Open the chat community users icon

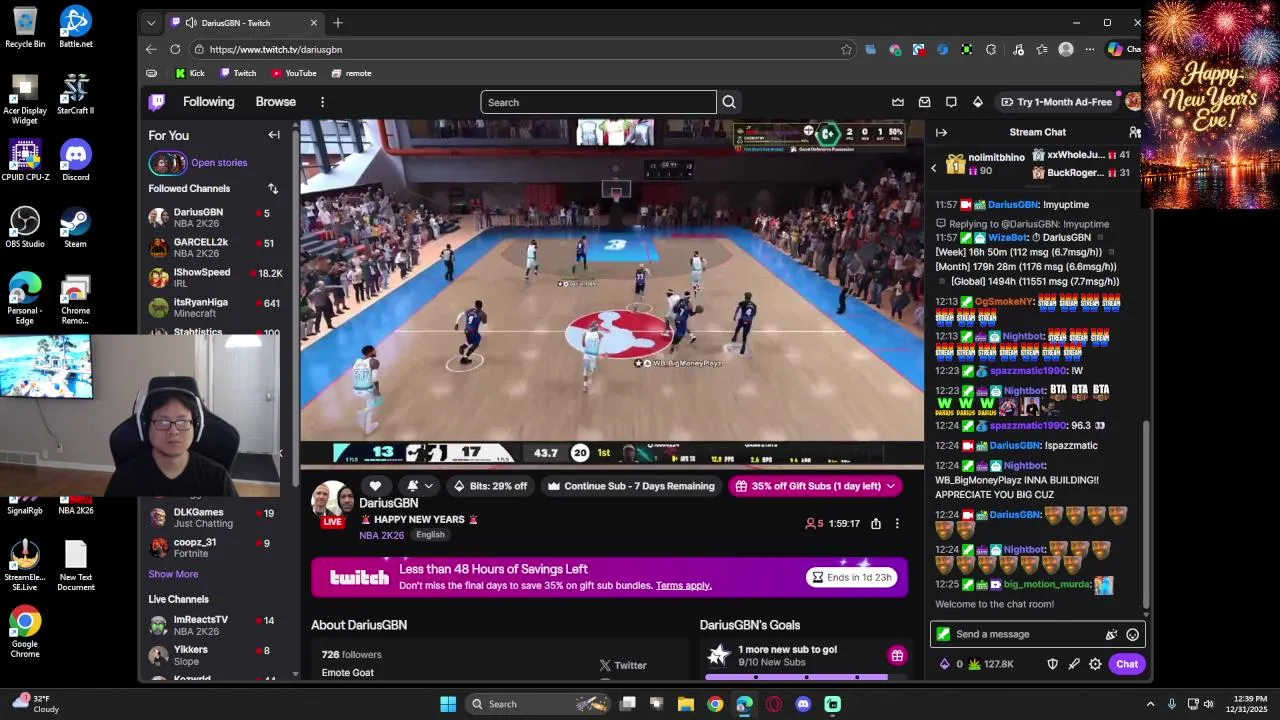click(1134, 132)
